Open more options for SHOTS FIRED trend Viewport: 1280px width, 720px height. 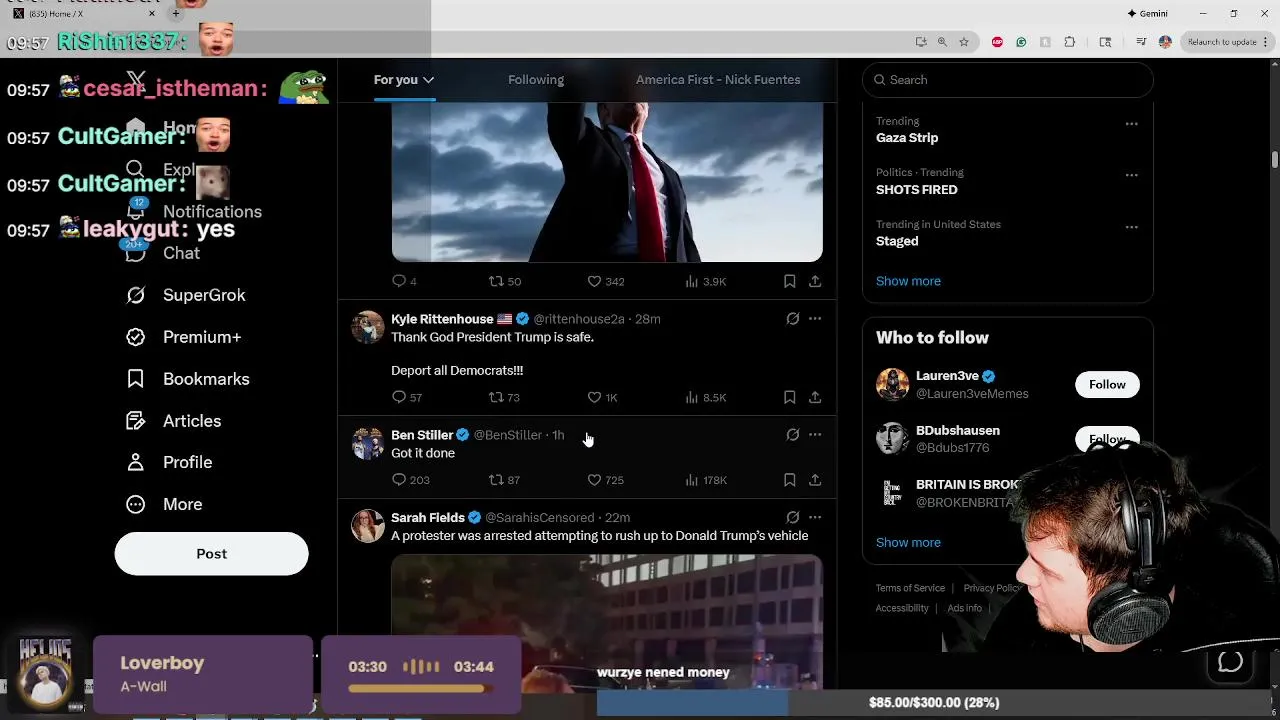[1131, 175]
